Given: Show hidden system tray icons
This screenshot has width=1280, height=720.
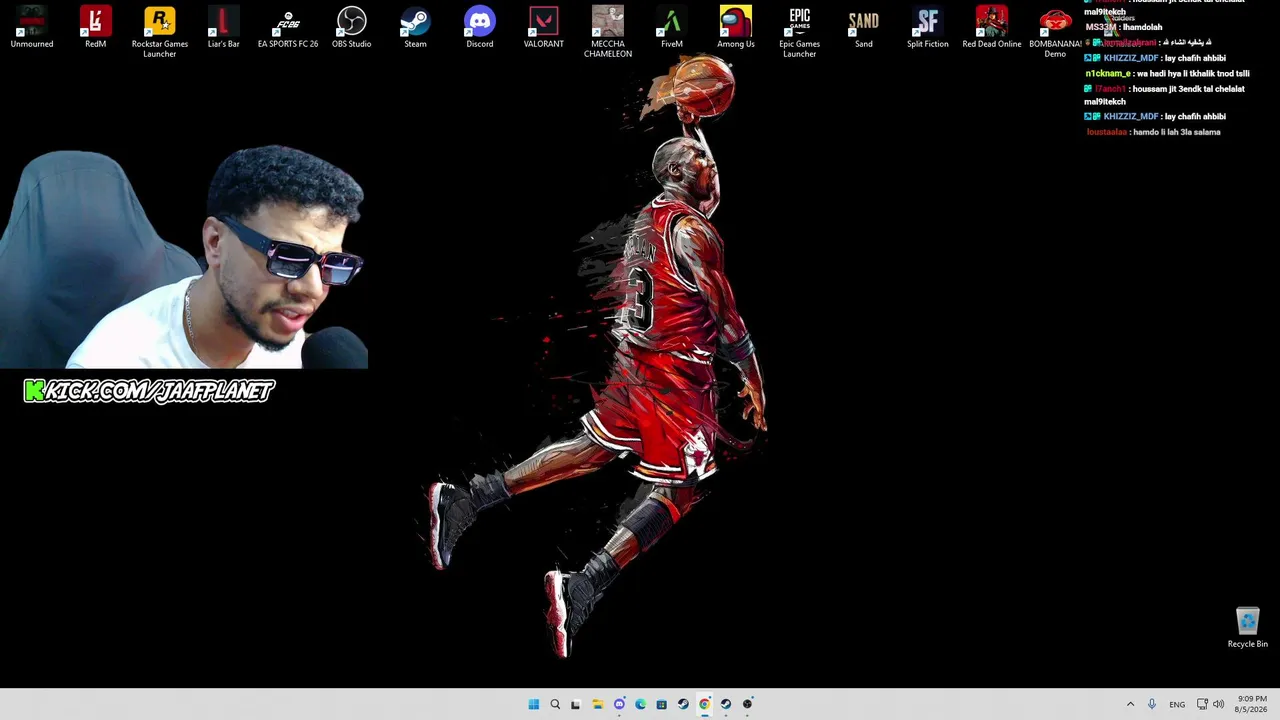Looking at the screenshot, I should [1130, 704].
